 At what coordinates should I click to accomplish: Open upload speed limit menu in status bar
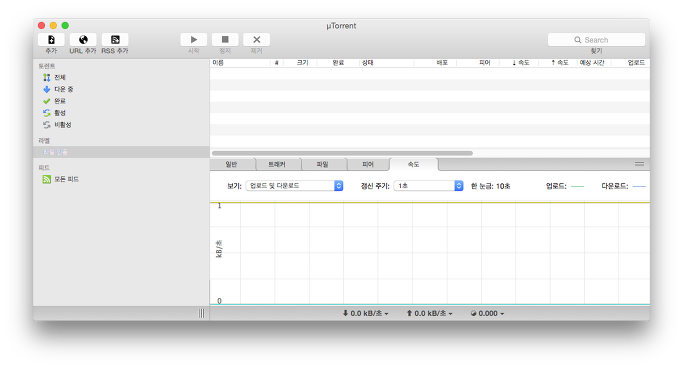tap(429, 314)
